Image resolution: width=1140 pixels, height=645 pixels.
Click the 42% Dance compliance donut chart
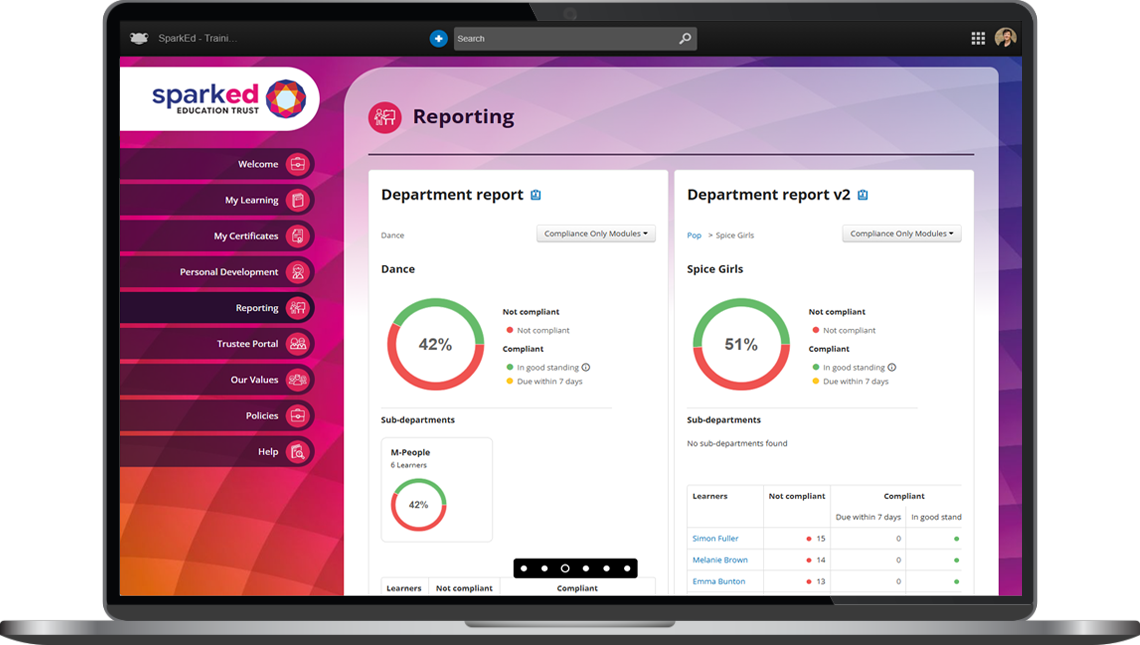point(436,344)
